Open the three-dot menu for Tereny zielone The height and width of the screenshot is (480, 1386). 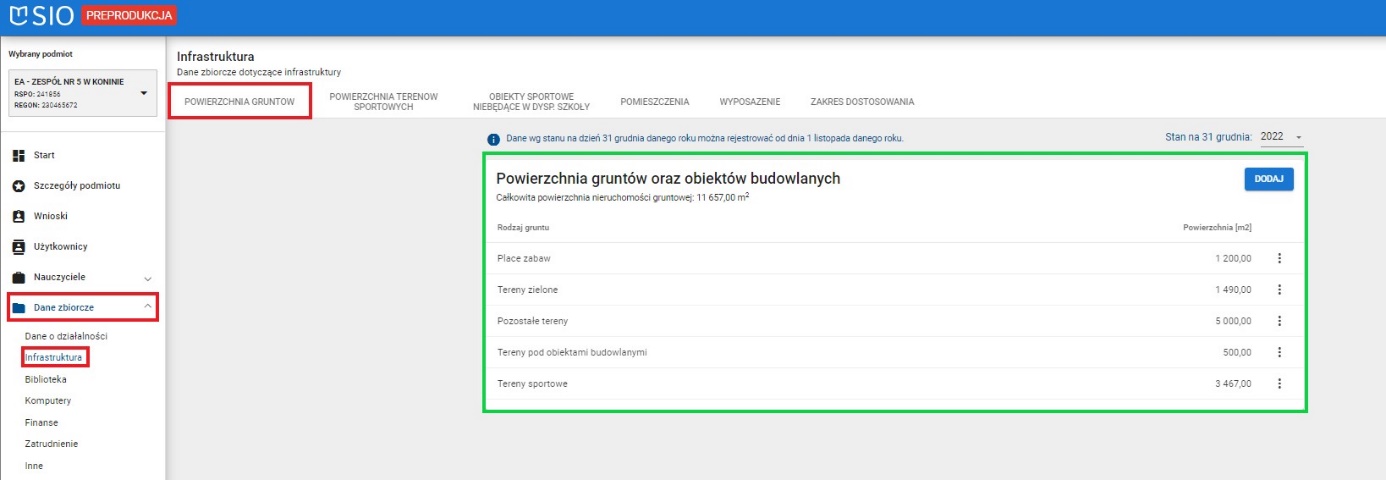tap(1279, 290)
